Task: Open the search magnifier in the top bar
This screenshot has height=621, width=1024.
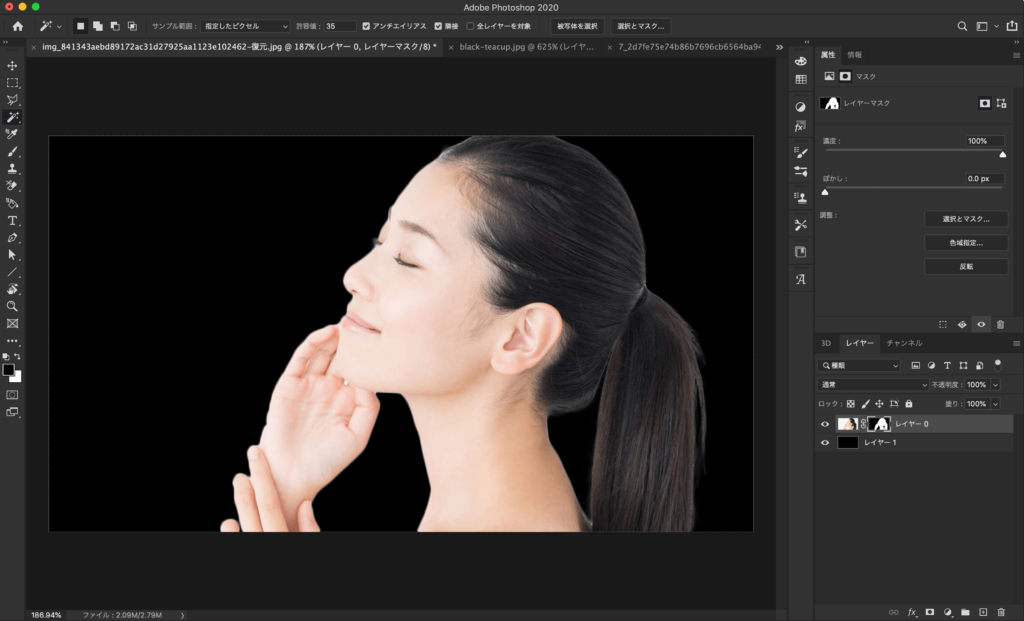Action: click(962, 26)
